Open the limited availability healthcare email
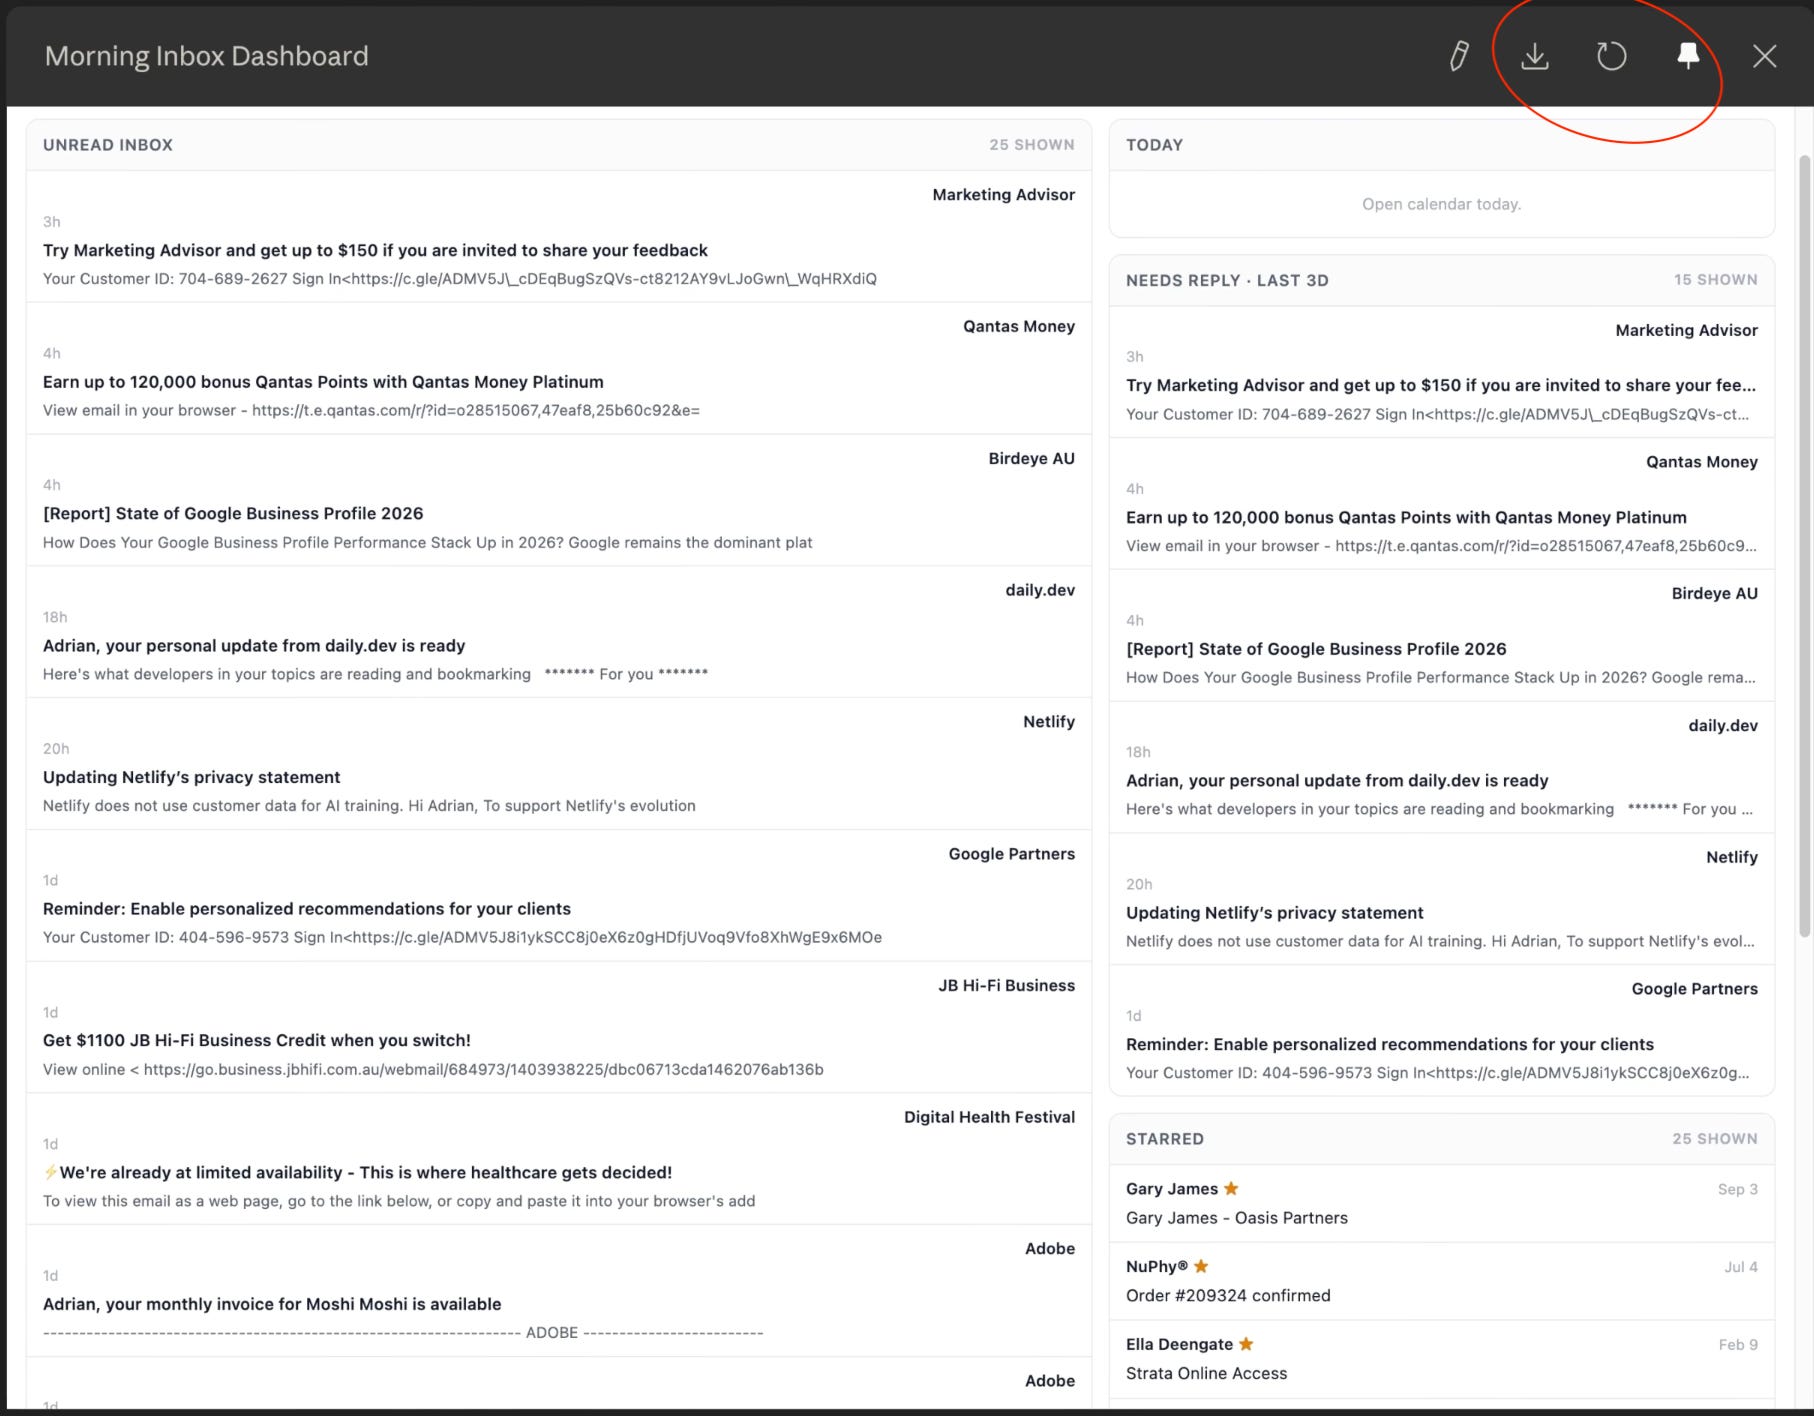This screenshot has height=1416, width=1814. coord(358,1172)
